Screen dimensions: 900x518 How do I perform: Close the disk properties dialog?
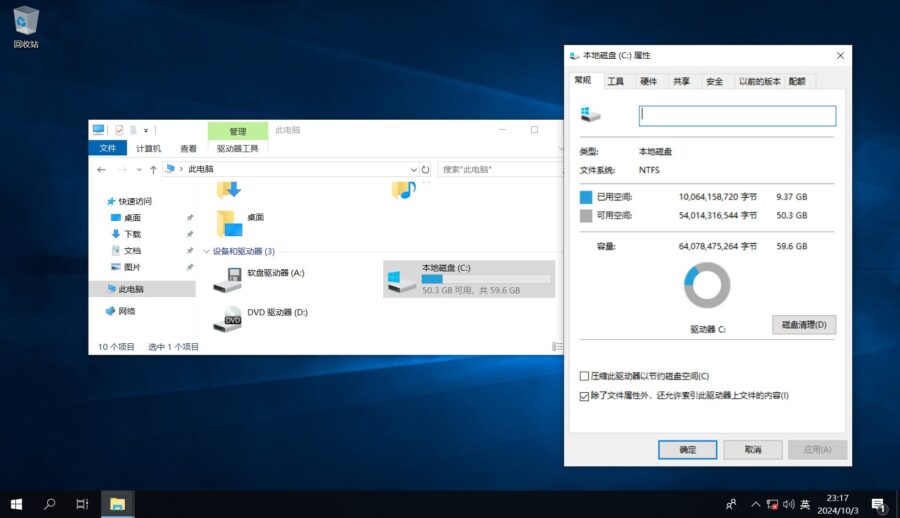coord(840,56)
